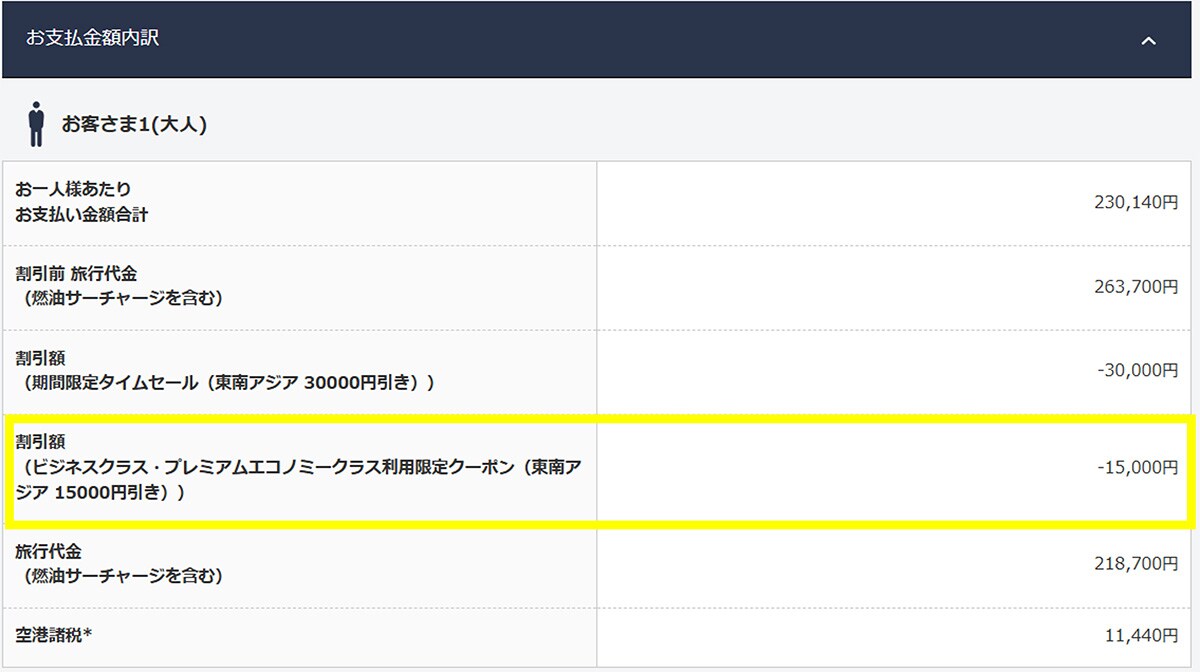The width and height of the screenshot is (1200, 672).
Task: Select the 230,140円 total amount
Action: point(1136,203)
